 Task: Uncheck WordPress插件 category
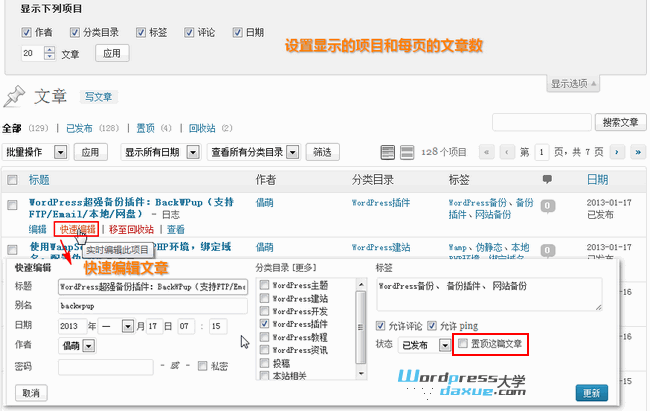pyautogui.click(x=264, y=323)
